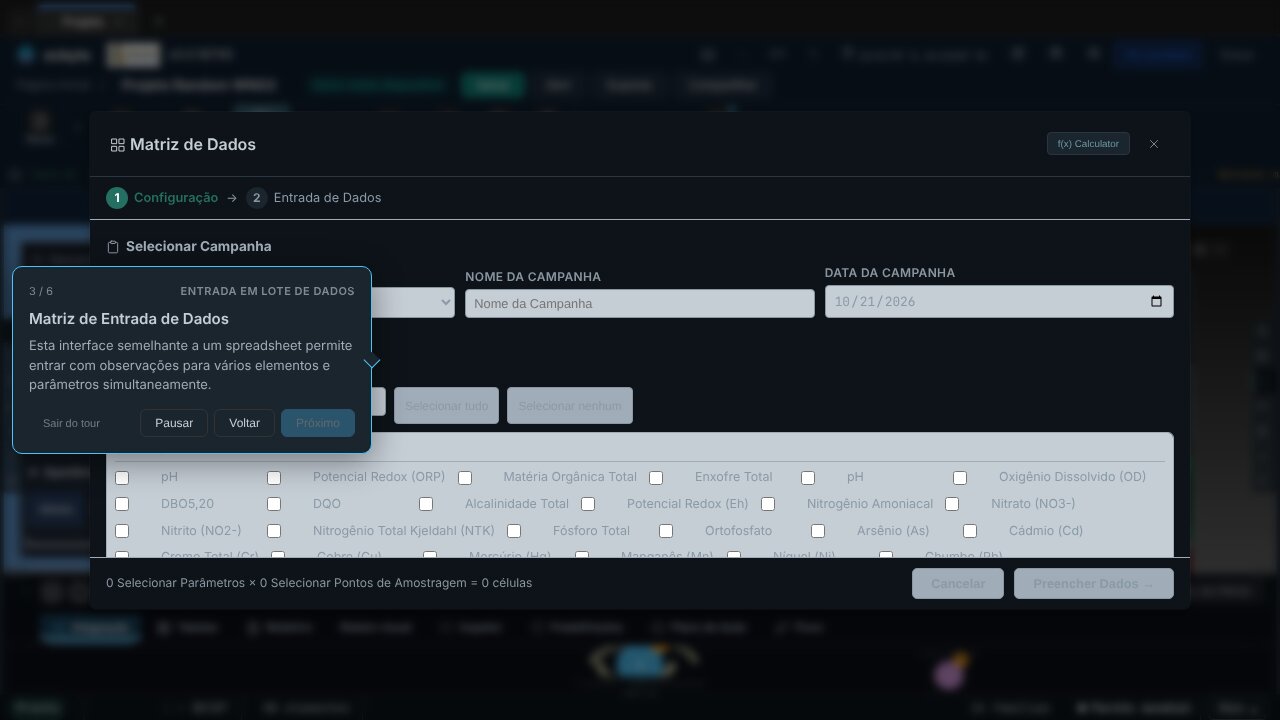Screen dimensions: 1280x720
Task: Click the Selecionar nenhum button
Action: pyautogui.click(x=570, y=406)
